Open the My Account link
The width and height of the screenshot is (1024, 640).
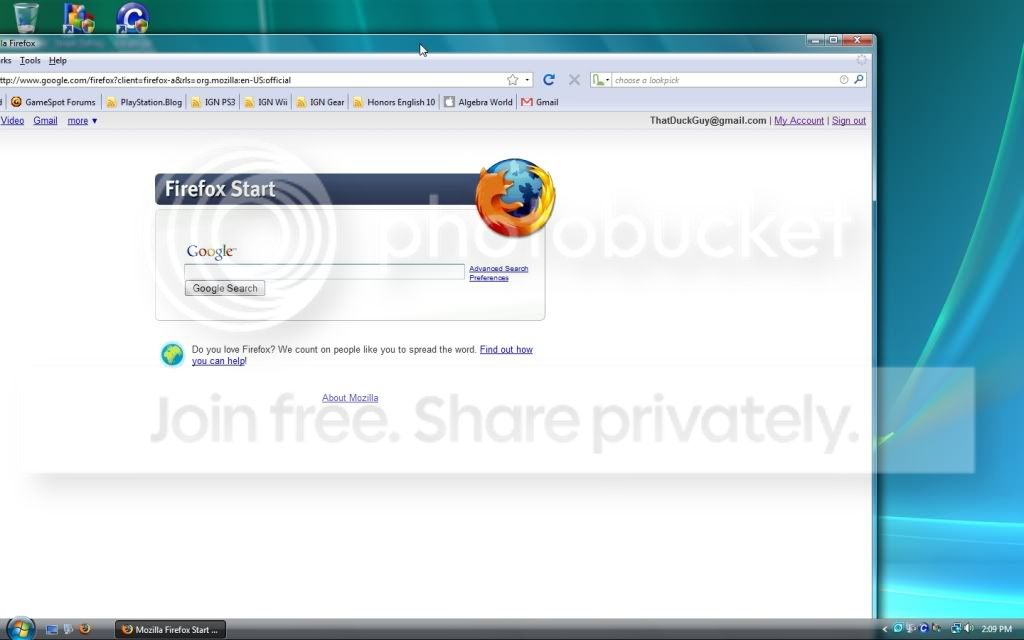click(x=799, y=120)
